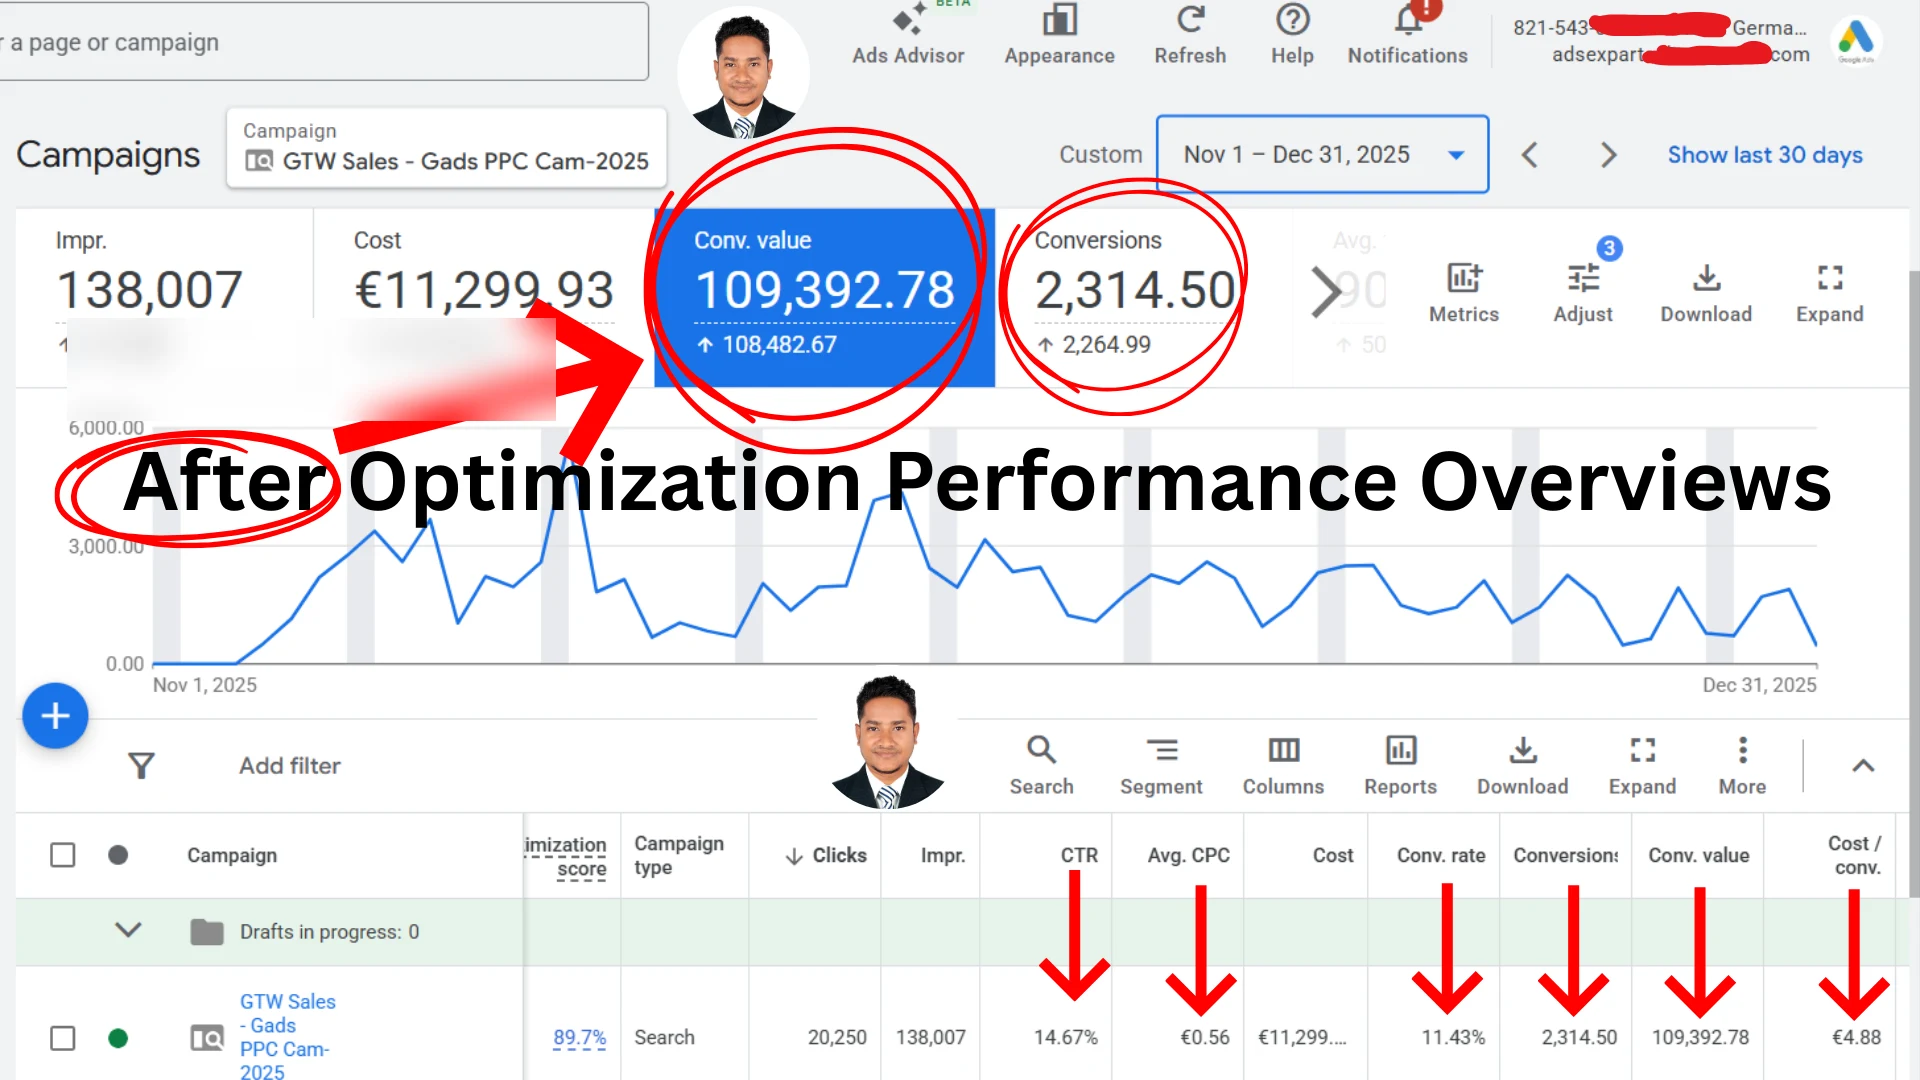
Task: Click table toolbar Expand icon
Action: coord(1642,750)
